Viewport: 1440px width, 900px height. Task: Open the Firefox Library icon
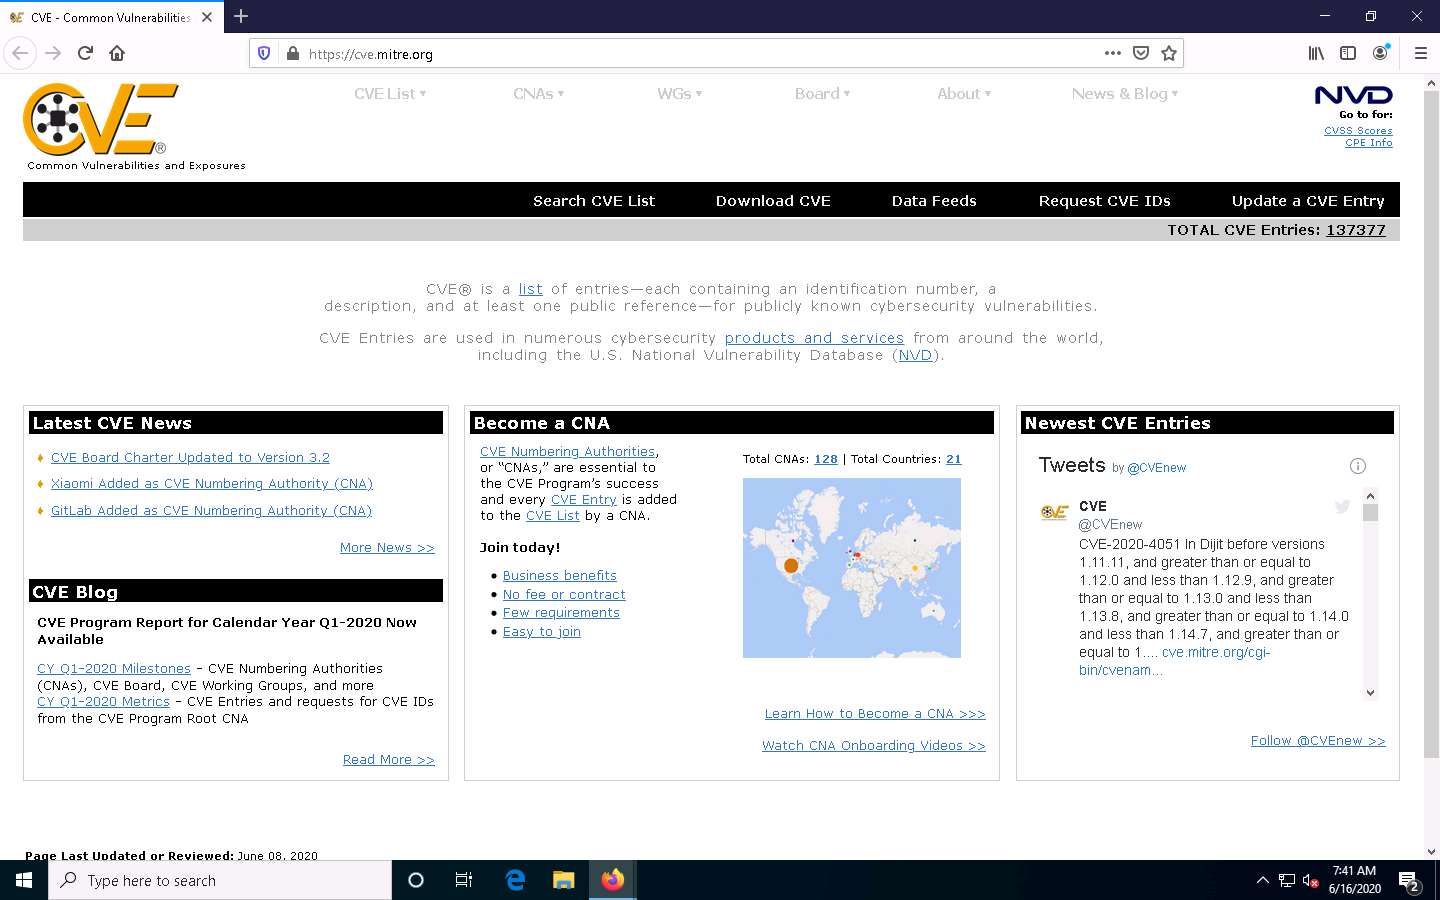pos(1316,53)
